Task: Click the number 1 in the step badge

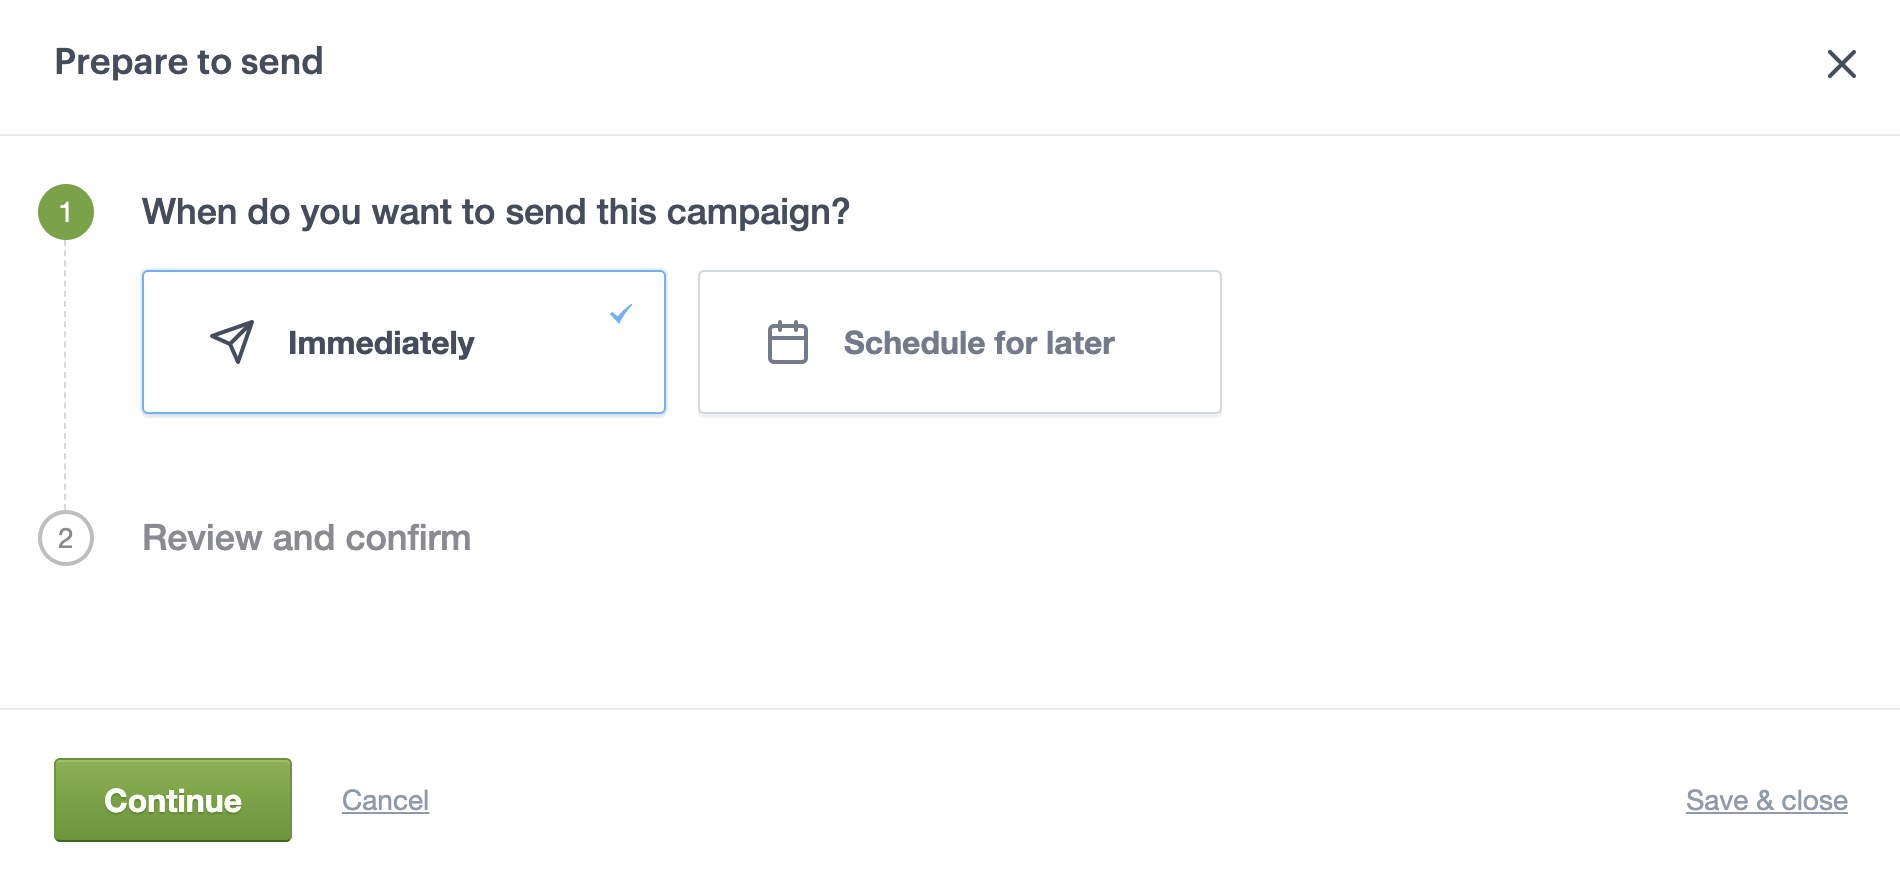Action: (66, 212)
